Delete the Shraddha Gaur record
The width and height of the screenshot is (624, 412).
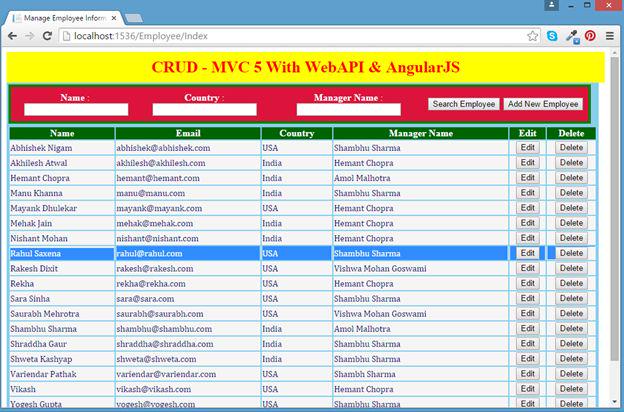point(571,344)
